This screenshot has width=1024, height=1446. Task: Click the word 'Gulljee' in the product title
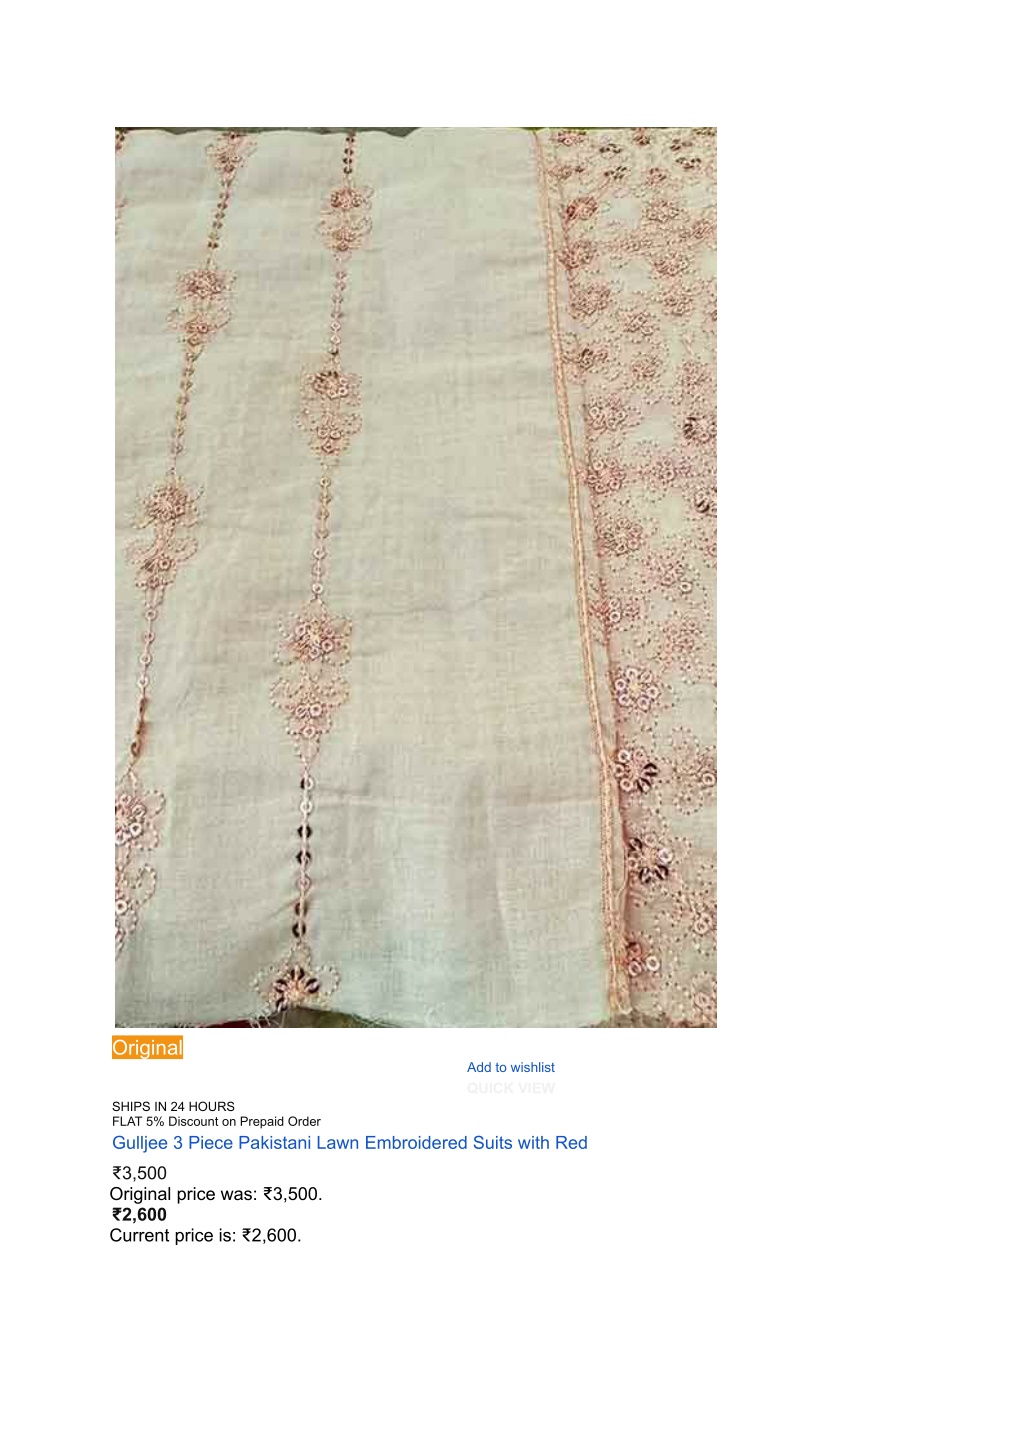(x=140, y=1143)
